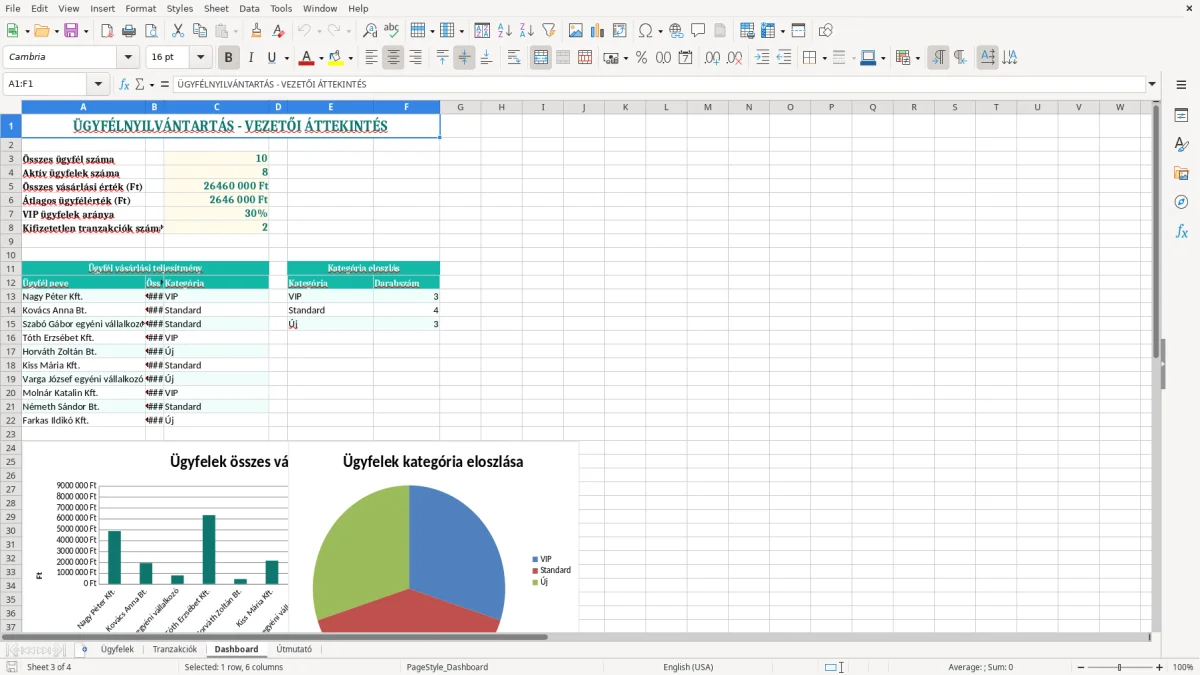This screenshot has height=675, width=1200.
Task: Click the zoom slider in status bar
Action: coord(1120,667)
